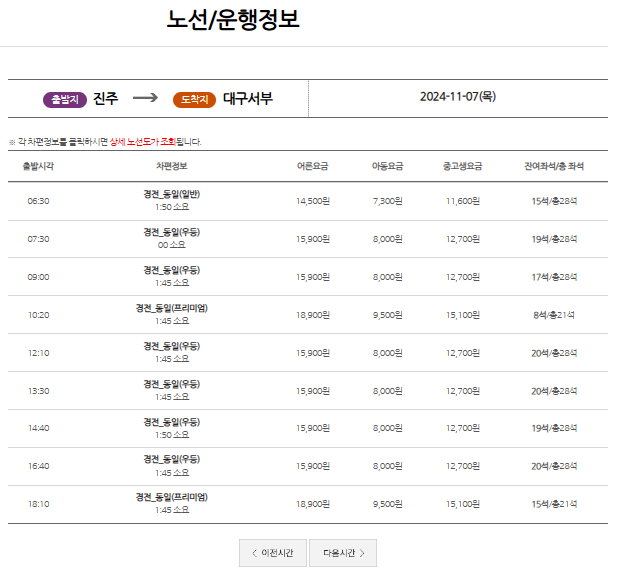This screenshot has width=619, height=572.
Task: Open the 07:30 경전_동일(우등) bus info
Action: pos(172,238)
